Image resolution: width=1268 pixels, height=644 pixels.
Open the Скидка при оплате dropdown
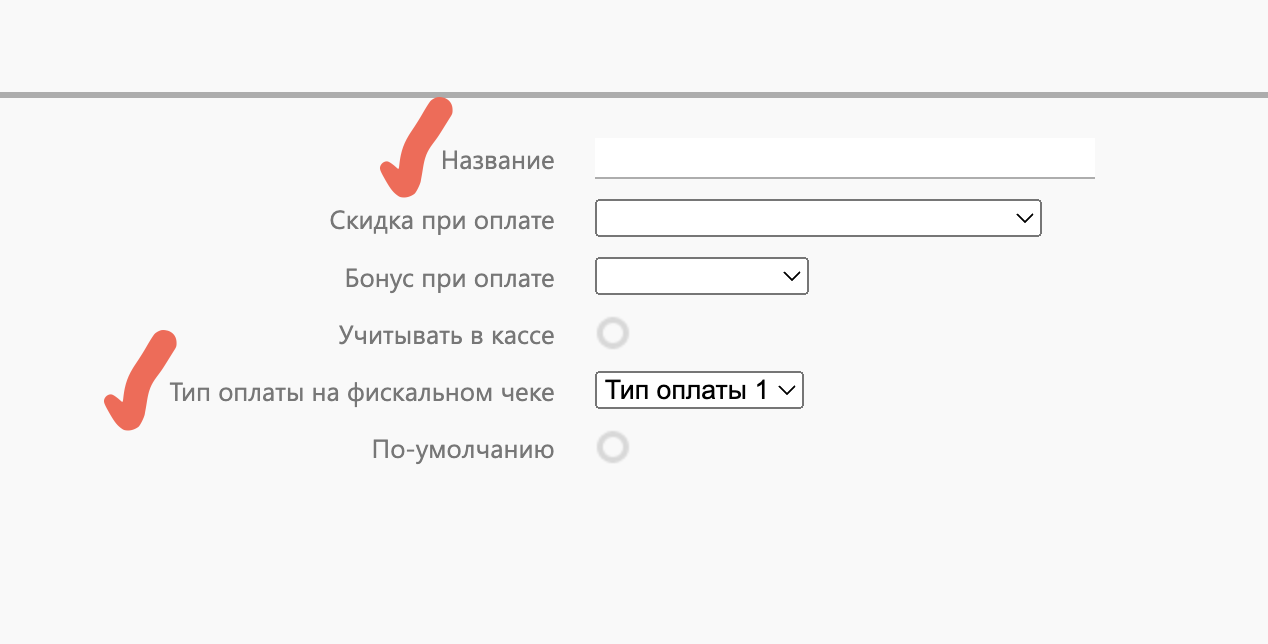coord(817,218)
